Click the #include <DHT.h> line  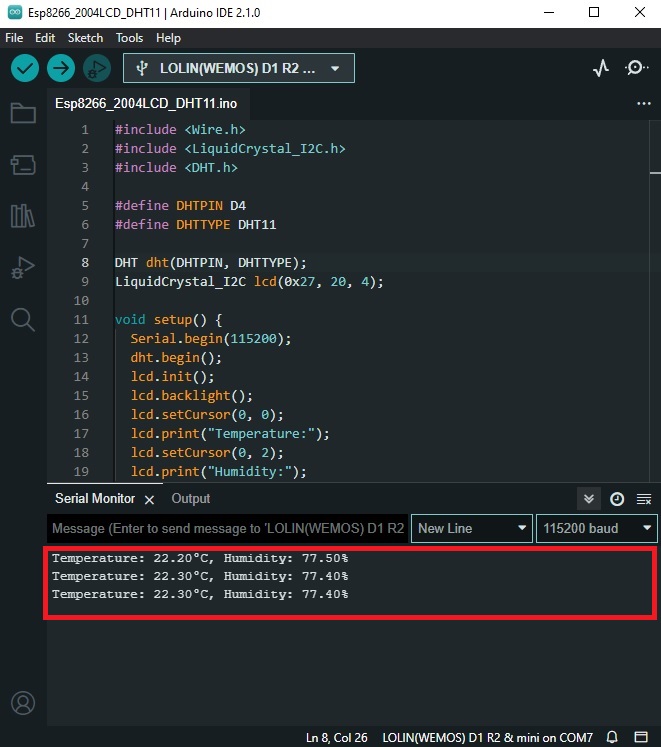(176, 168)
